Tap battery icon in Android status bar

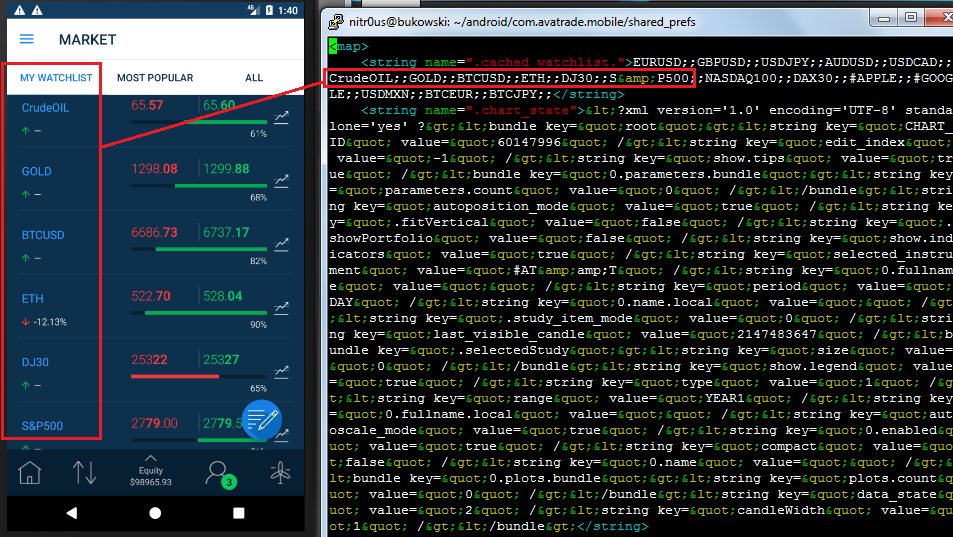coord(269,10)
